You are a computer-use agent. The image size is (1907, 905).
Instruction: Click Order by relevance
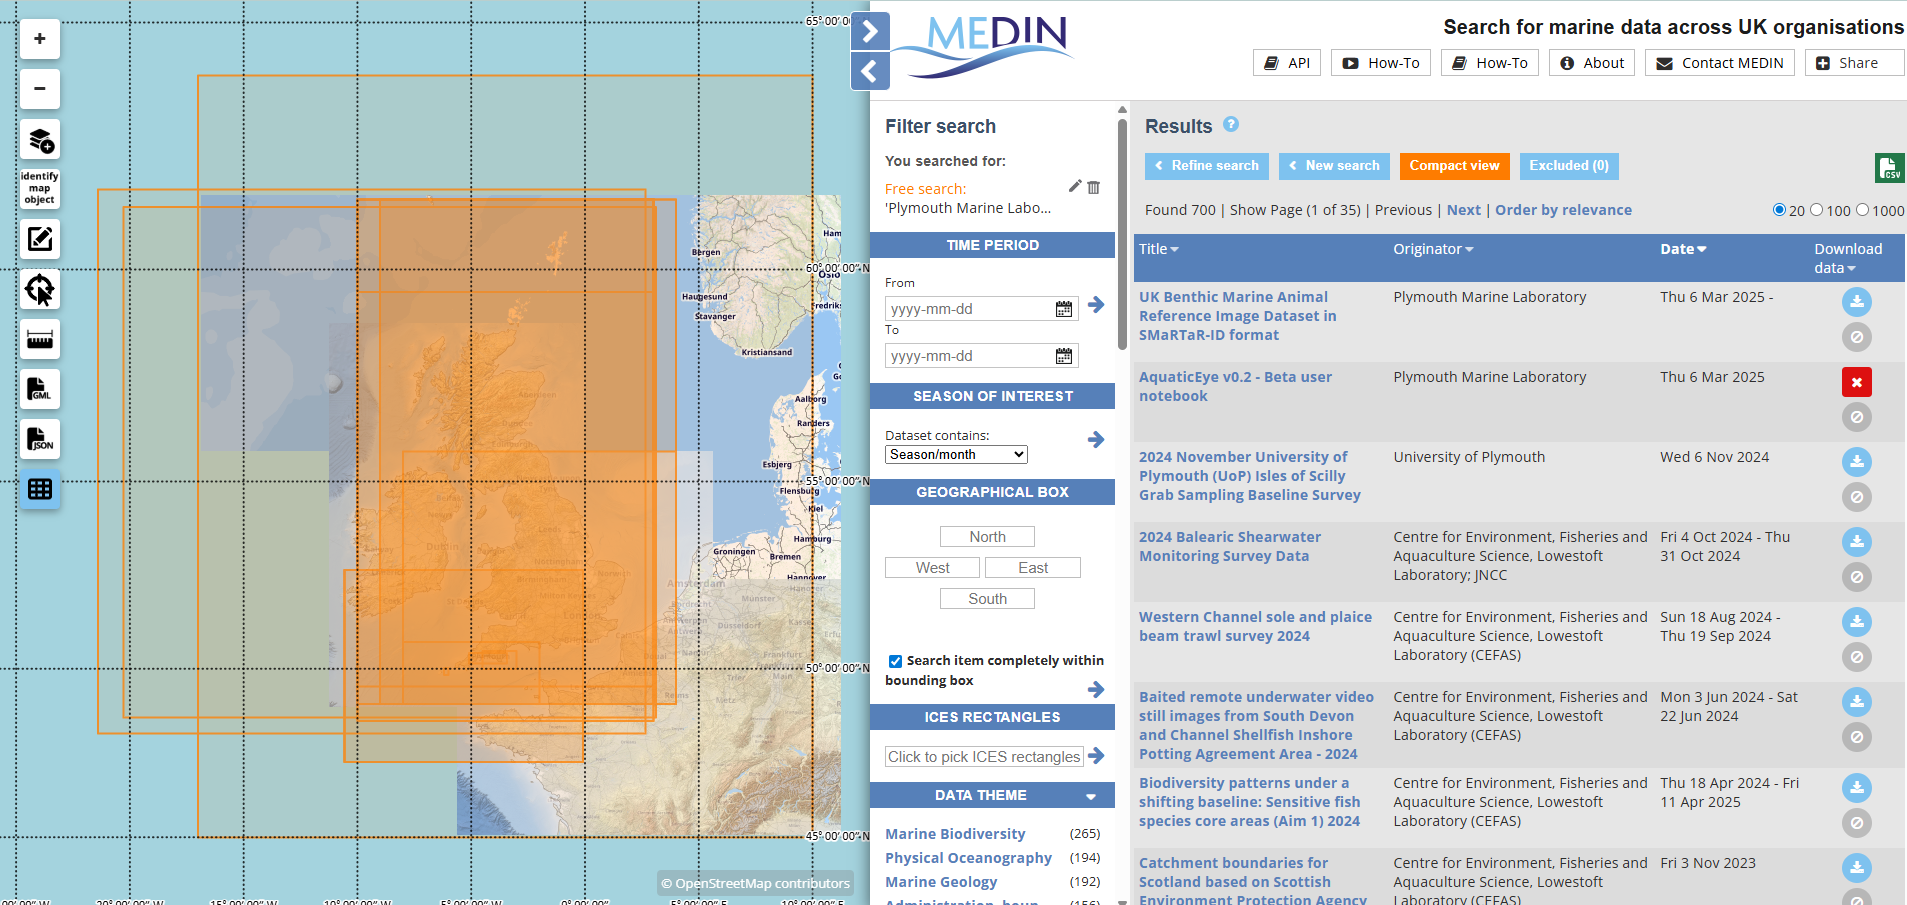coord(1563,210)
